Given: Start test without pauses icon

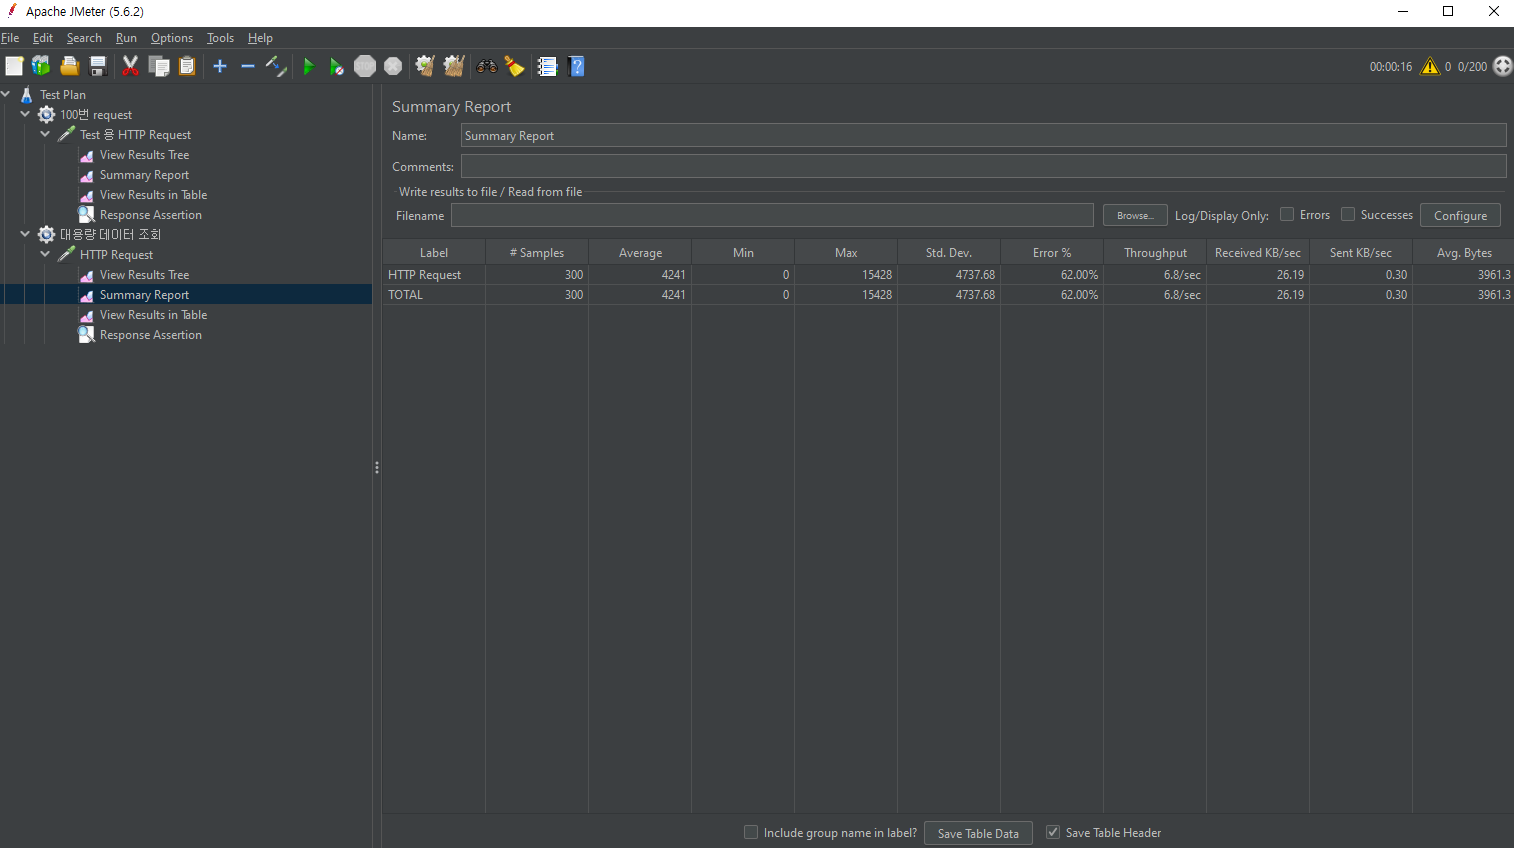Looking at the screenshot, I should point(337,66).
